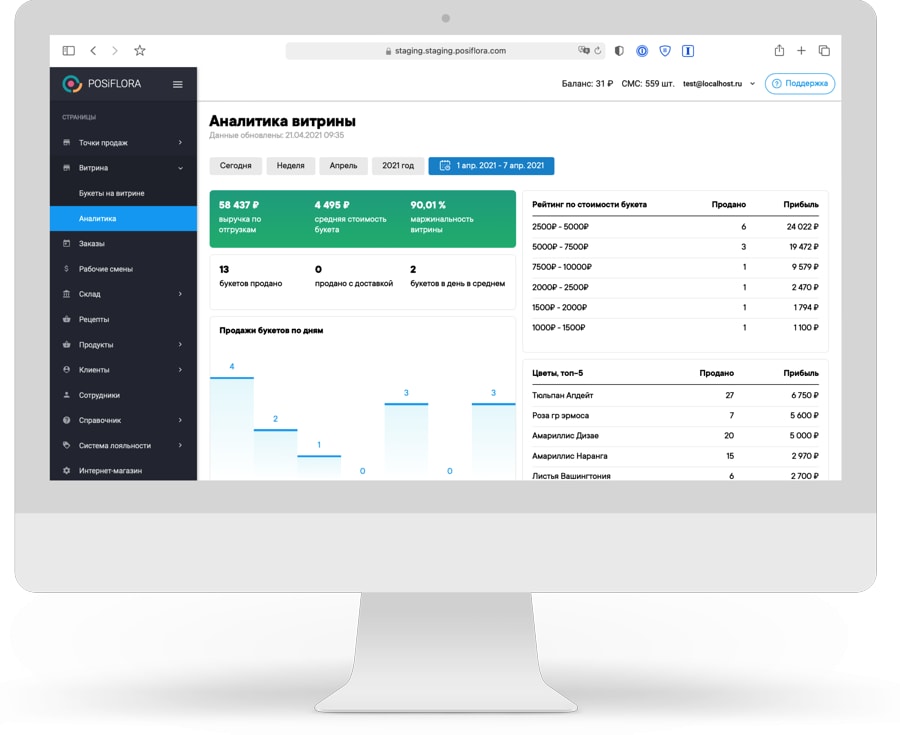Expand the Справочник chevron
This screenshot has height=735, width=900.
(x=180, y=420)
